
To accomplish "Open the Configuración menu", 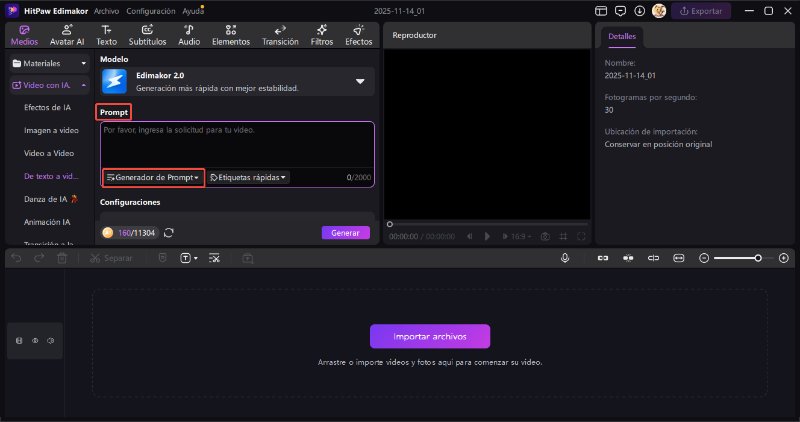I will 151,10.
